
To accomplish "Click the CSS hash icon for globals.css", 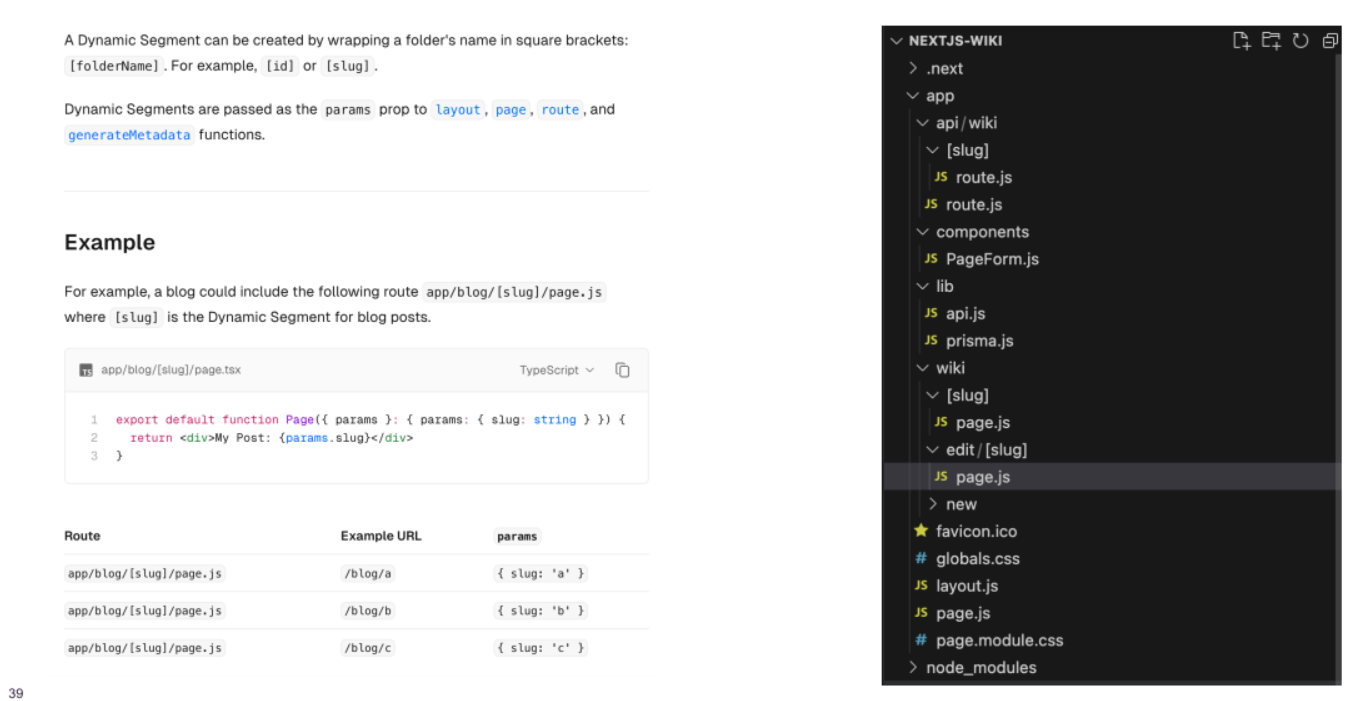I will [x=921, y=559].
